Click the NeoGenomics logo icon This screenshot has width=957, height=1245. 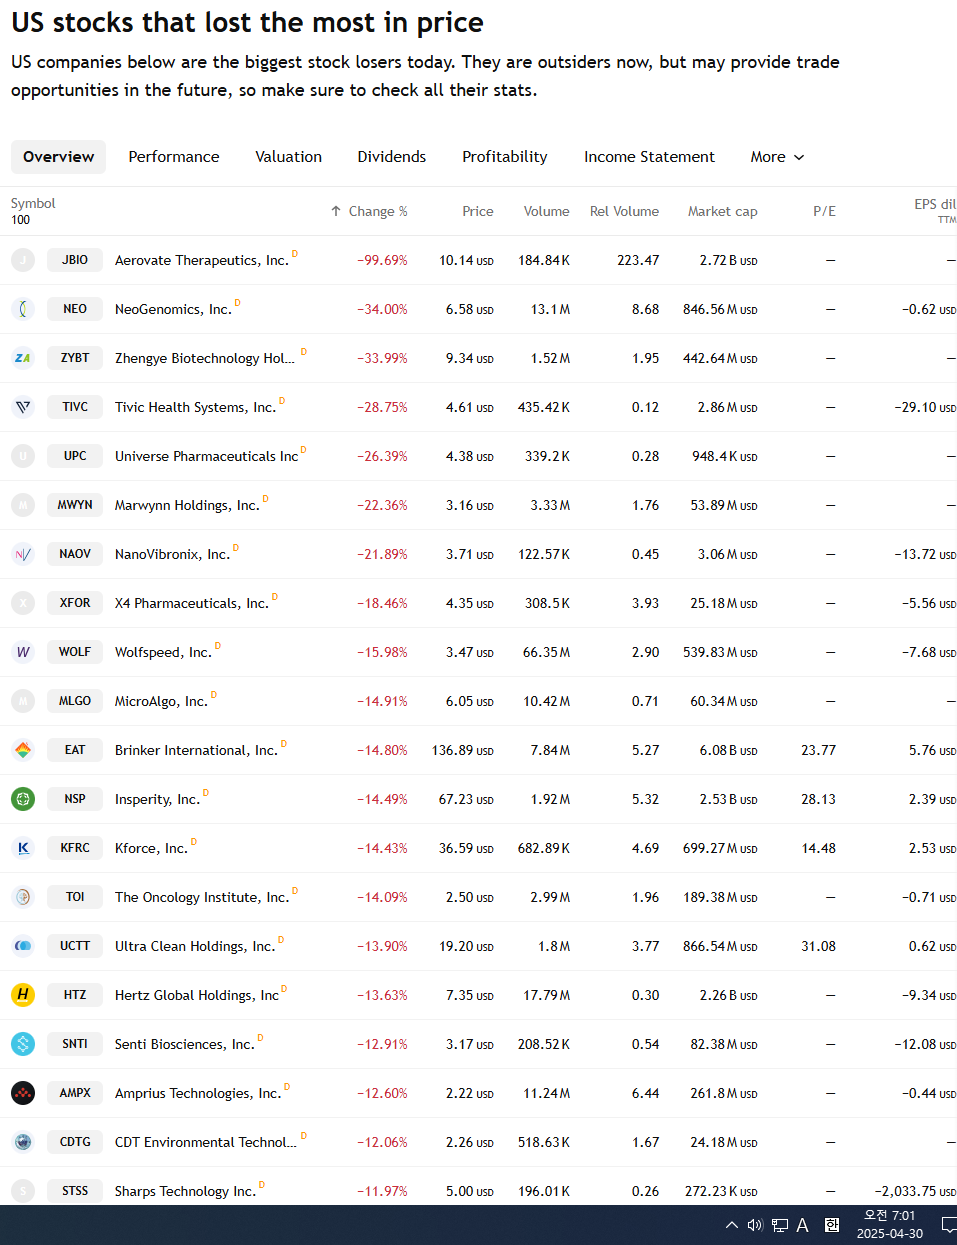(23, 309)
